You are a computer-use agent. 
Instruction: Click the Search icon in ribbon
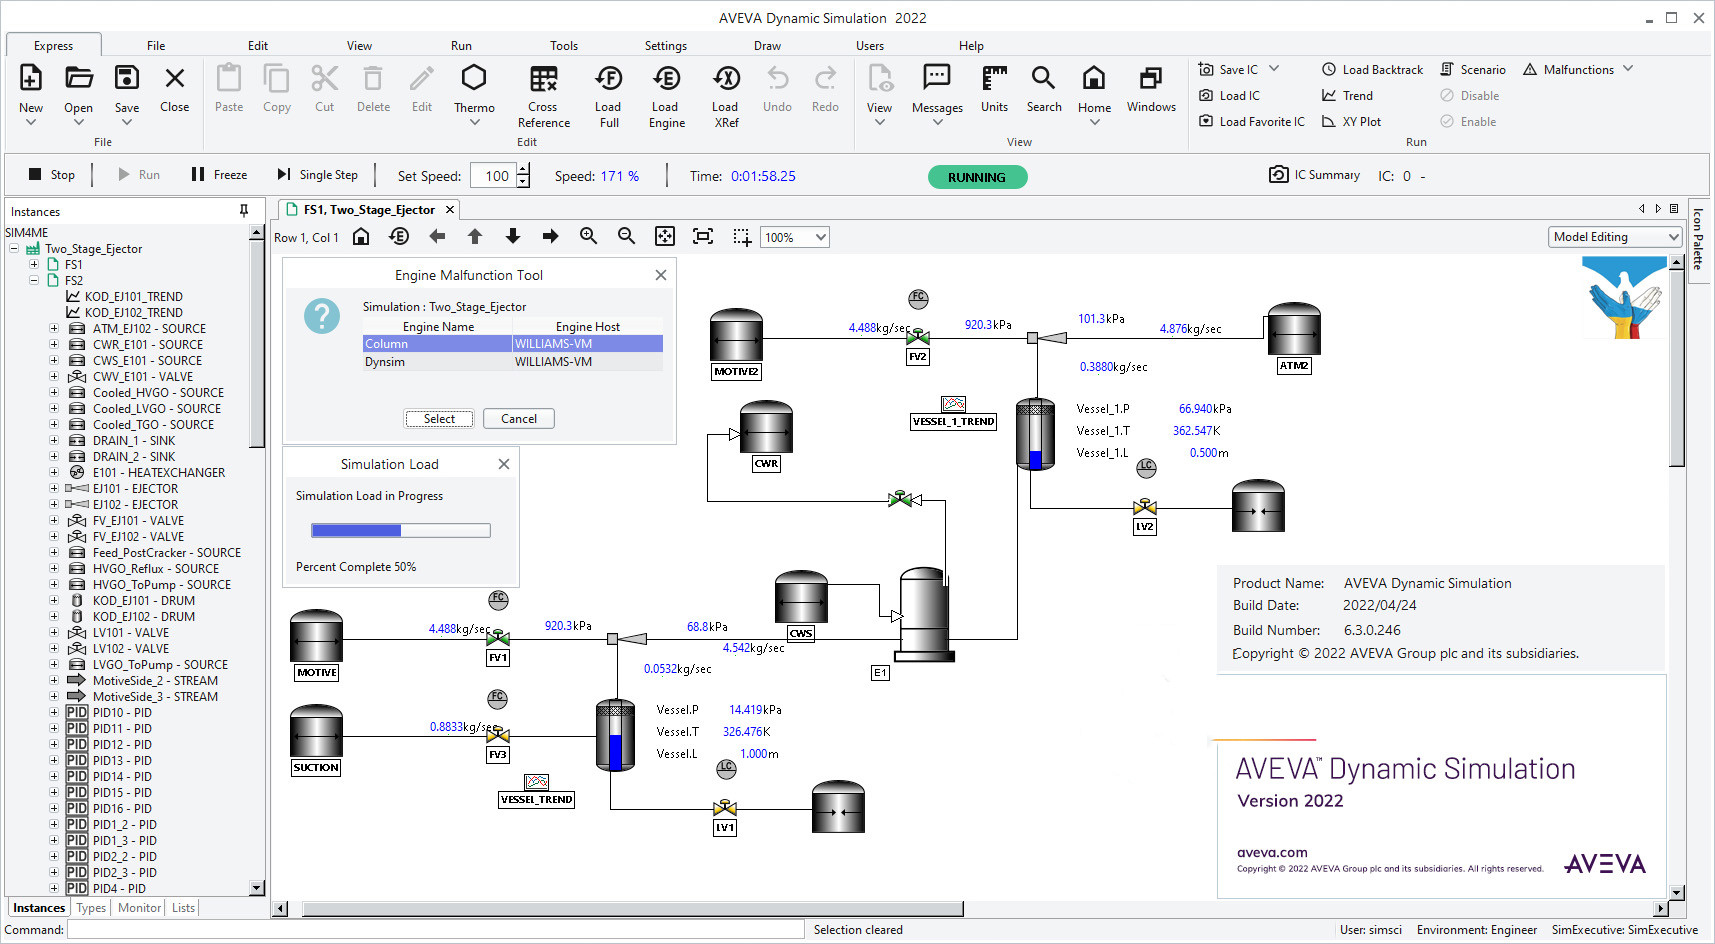point(1044,78)
